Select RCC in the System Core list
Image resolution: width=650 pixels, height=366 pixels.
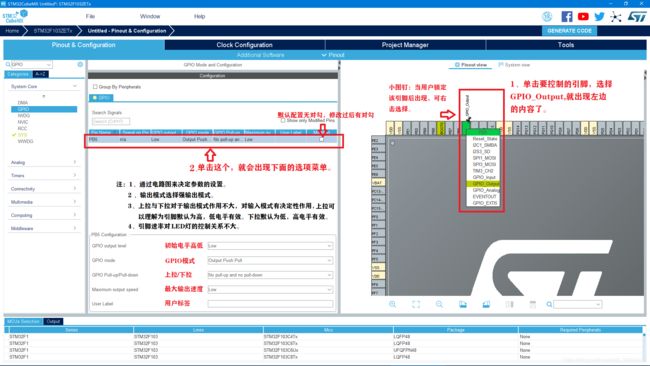click(x=22, y=128)
